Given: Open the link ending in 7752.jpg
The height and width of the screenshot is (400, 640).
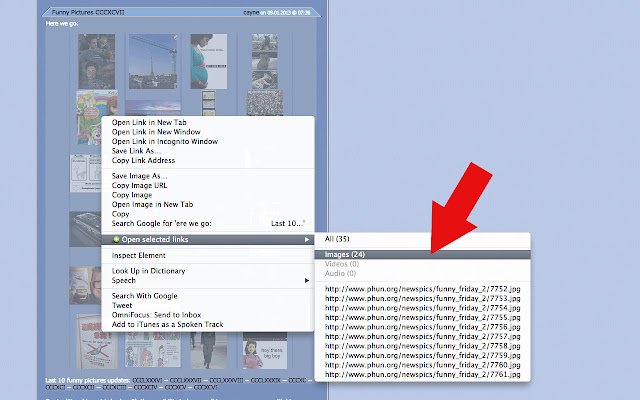Looking at the screenshot, I should click(422, 289).
